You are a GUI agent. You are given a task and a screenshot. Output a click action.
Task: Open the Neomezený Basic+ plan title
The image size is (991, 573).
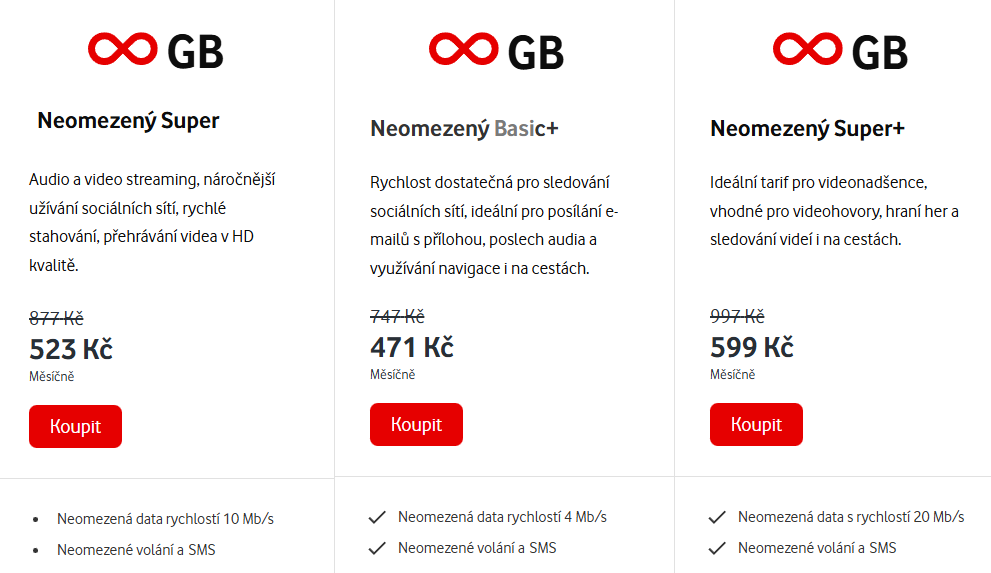464,129
